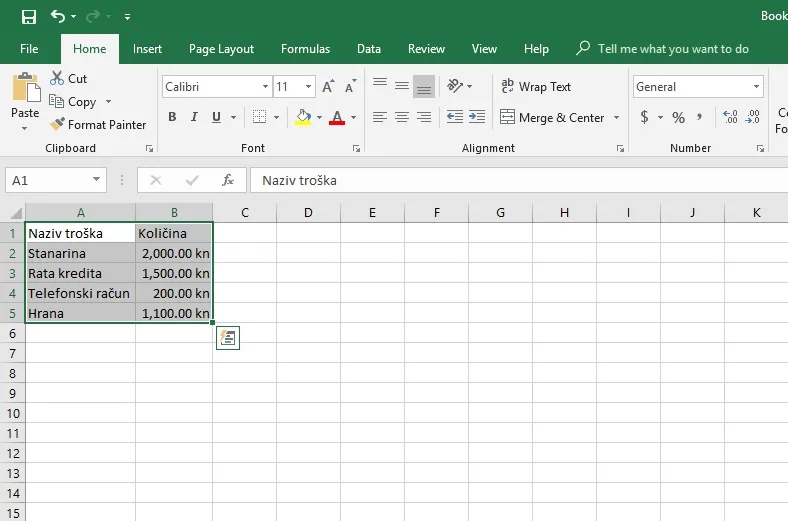
Task: Expand Merge & Center options arrow
Action: coord(617,118)
